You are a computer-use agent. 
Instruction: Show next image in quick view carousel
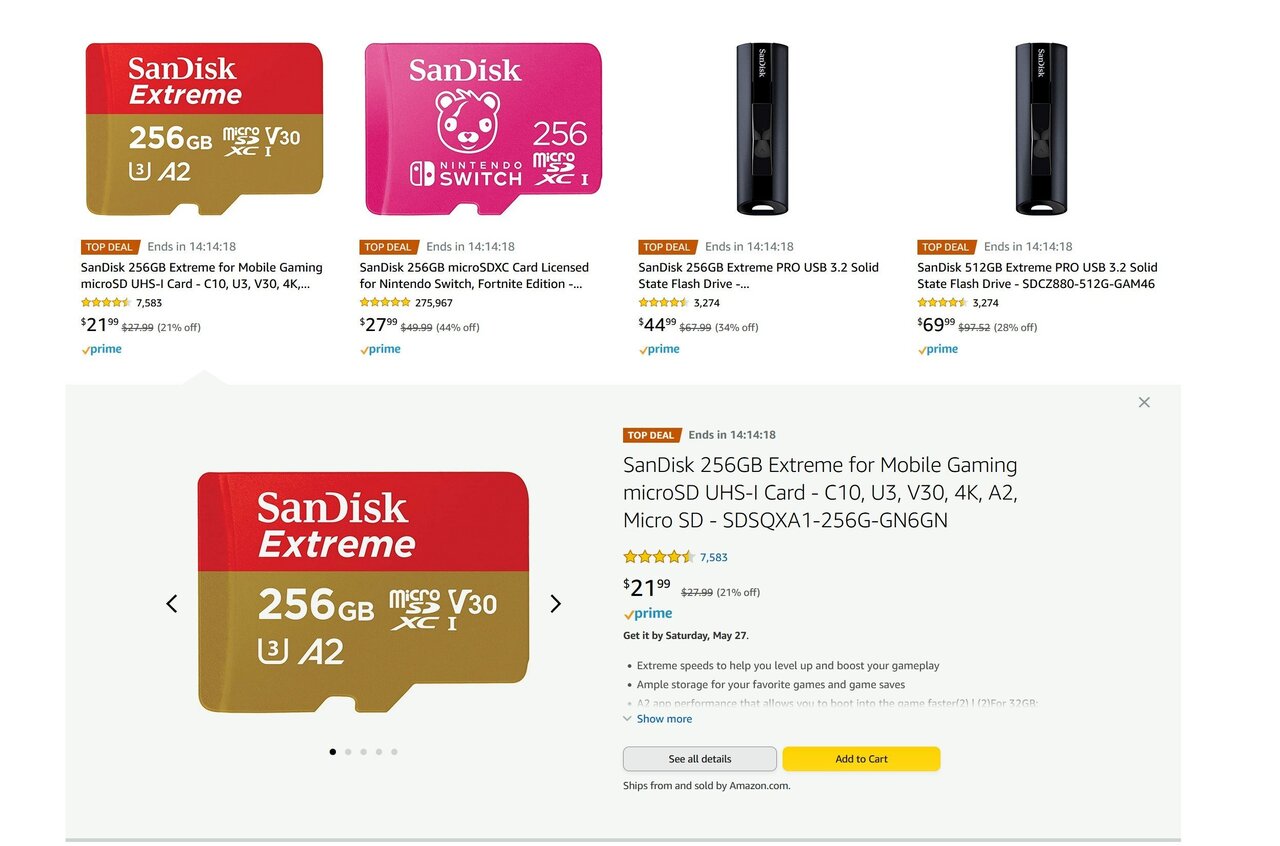point(556,603)
